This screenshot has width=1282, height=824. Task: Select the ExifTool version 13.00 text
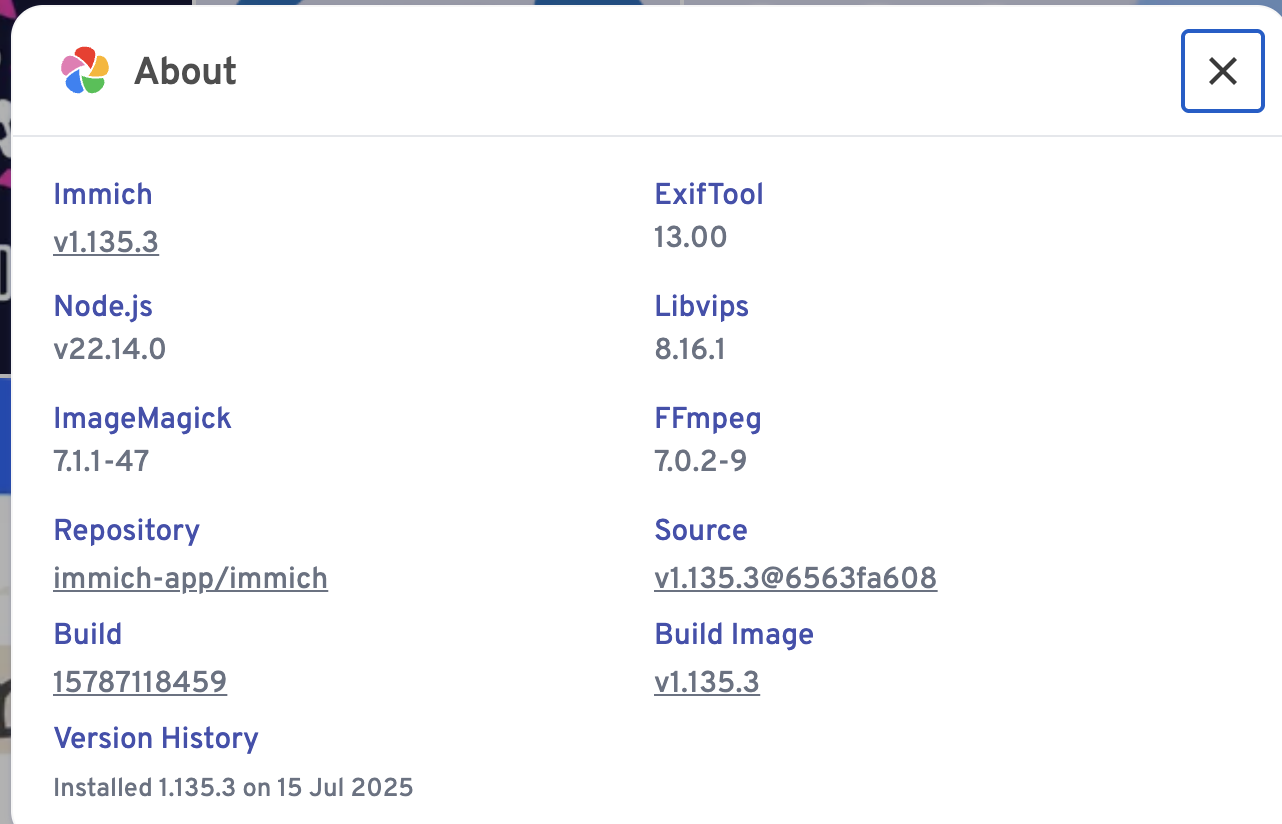[690, 238]
